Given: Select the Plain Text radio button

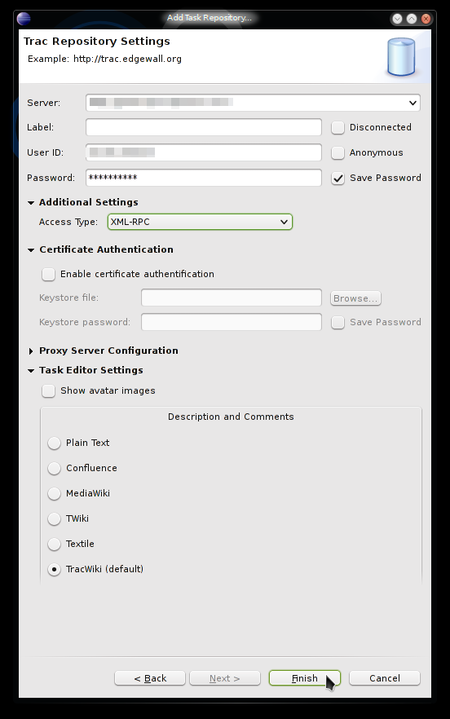Looking at the screenshot, I should pyautogui.click(x=54, y=443).
